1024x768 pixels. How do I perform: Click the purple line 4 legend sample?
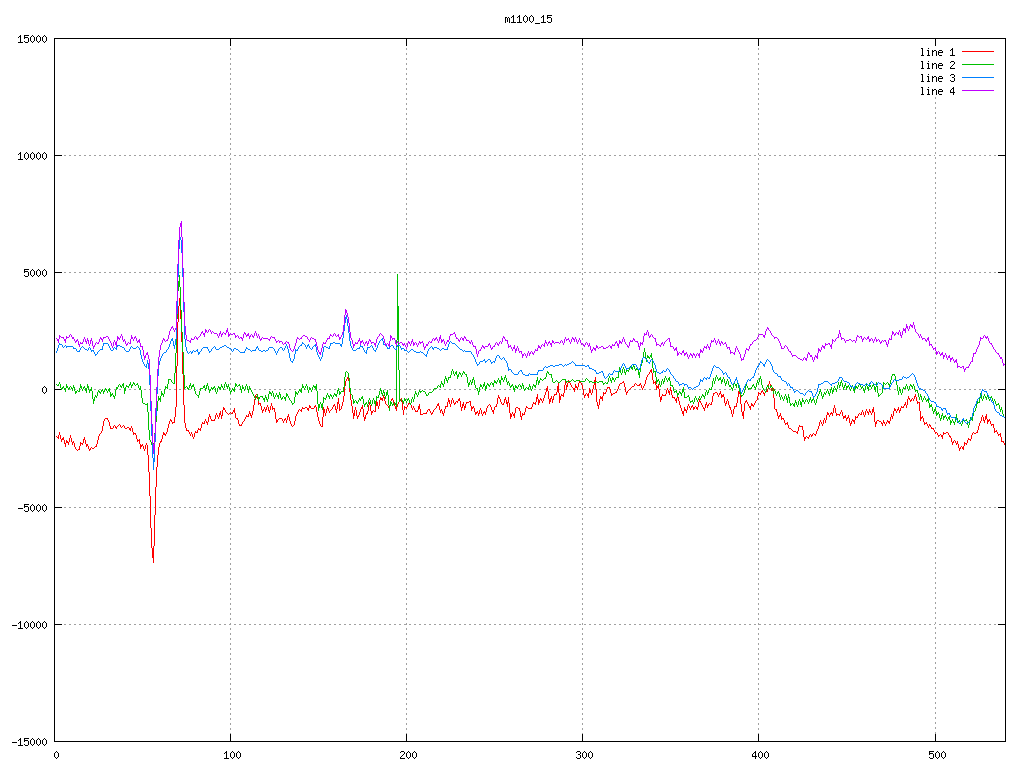coord(978,91)
